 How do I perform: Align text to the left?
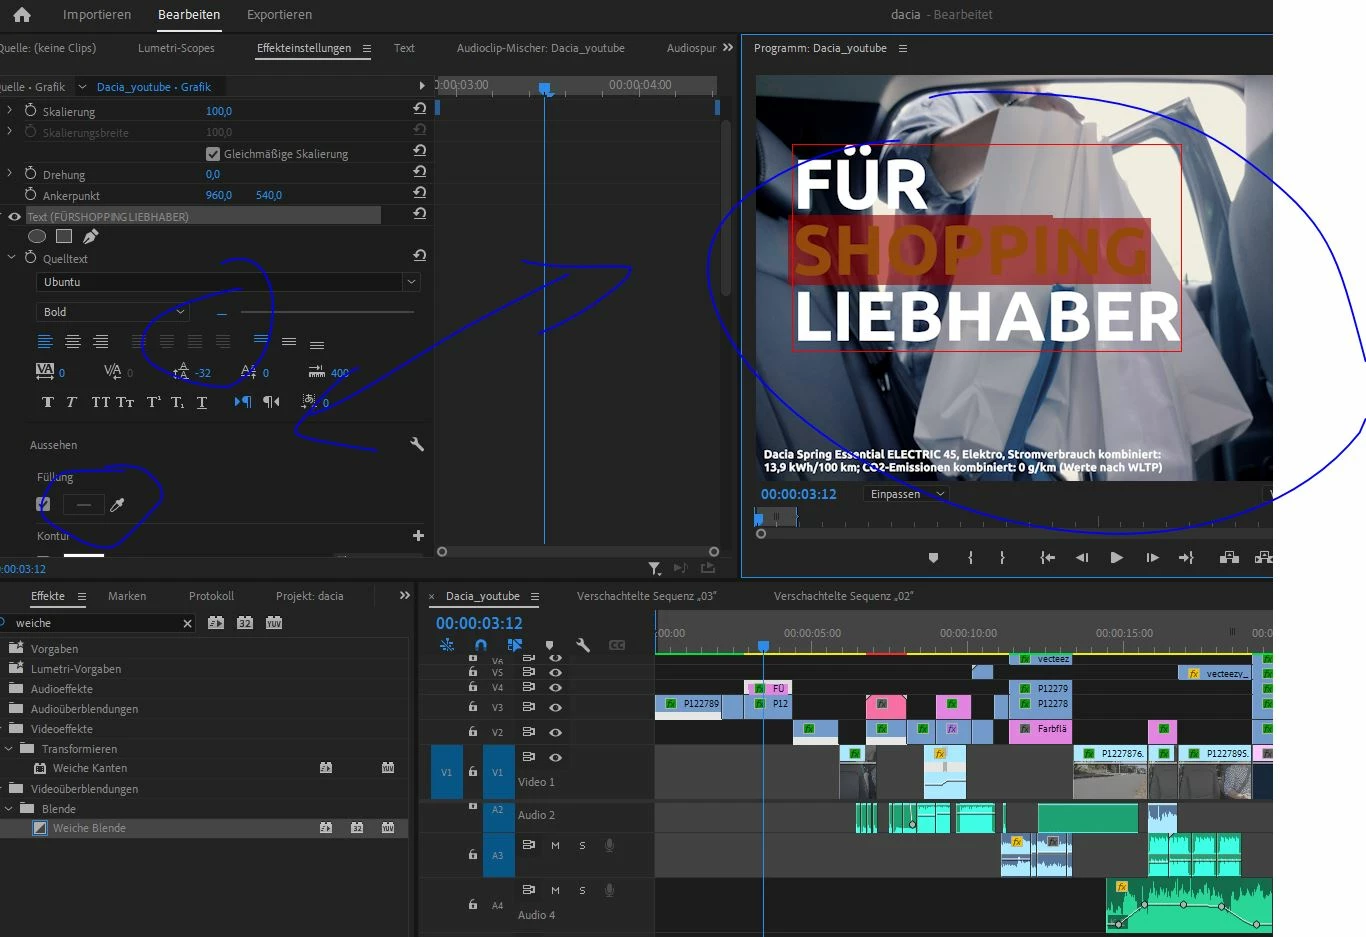[x=45, y=342]
